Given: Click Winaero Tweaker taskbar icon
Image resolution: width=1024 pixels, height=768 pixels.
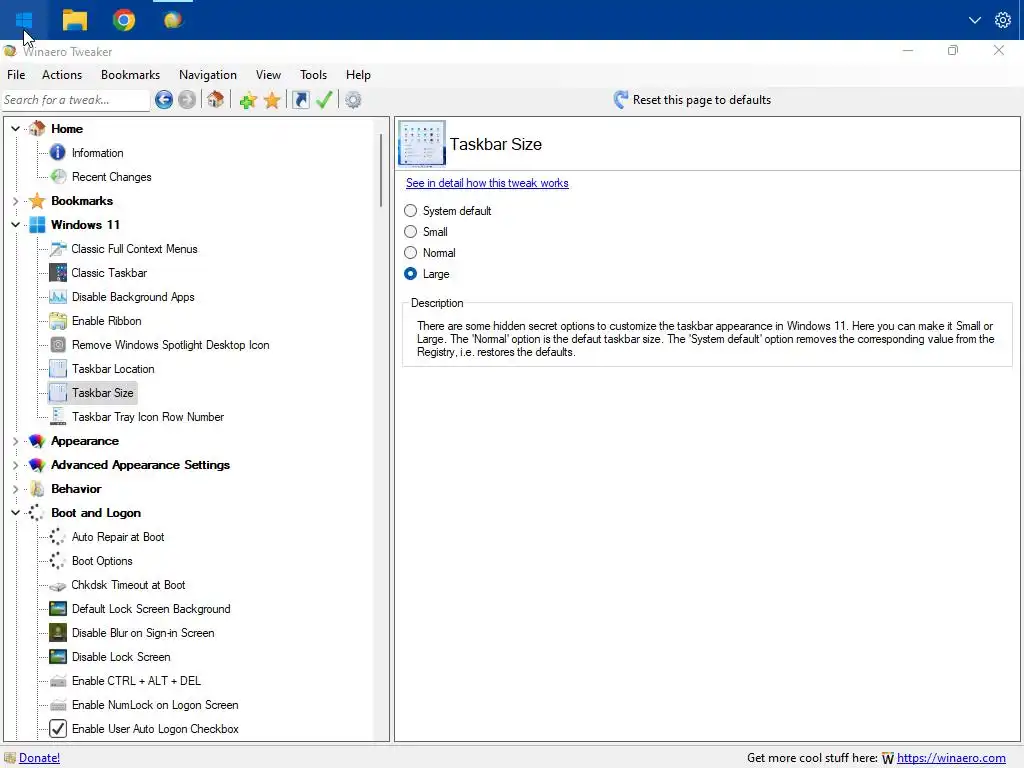Looking at the screenshot, I should [173, 20].
